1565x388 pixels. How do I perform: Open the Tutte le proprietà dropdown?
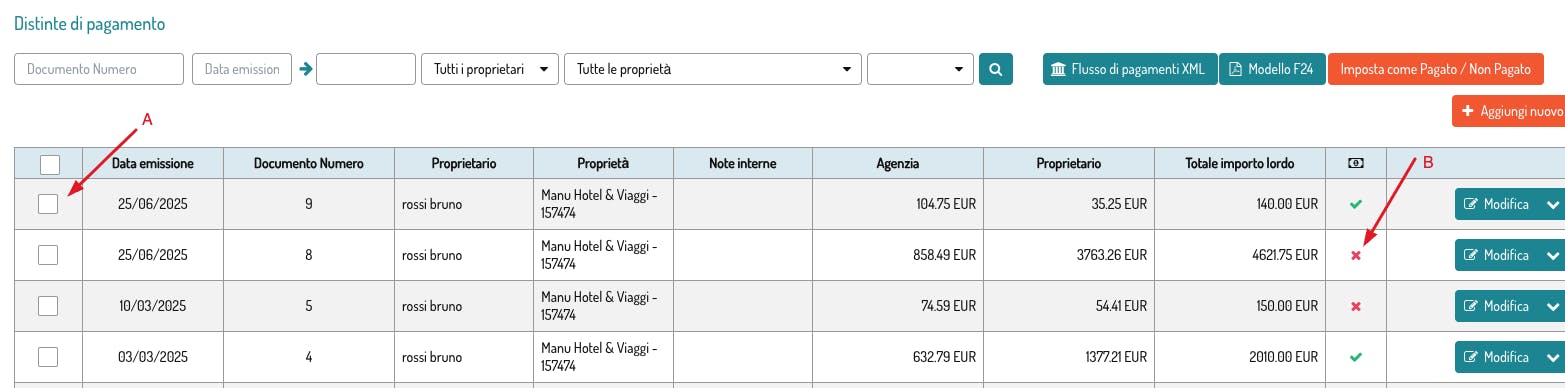click(713, 69)
